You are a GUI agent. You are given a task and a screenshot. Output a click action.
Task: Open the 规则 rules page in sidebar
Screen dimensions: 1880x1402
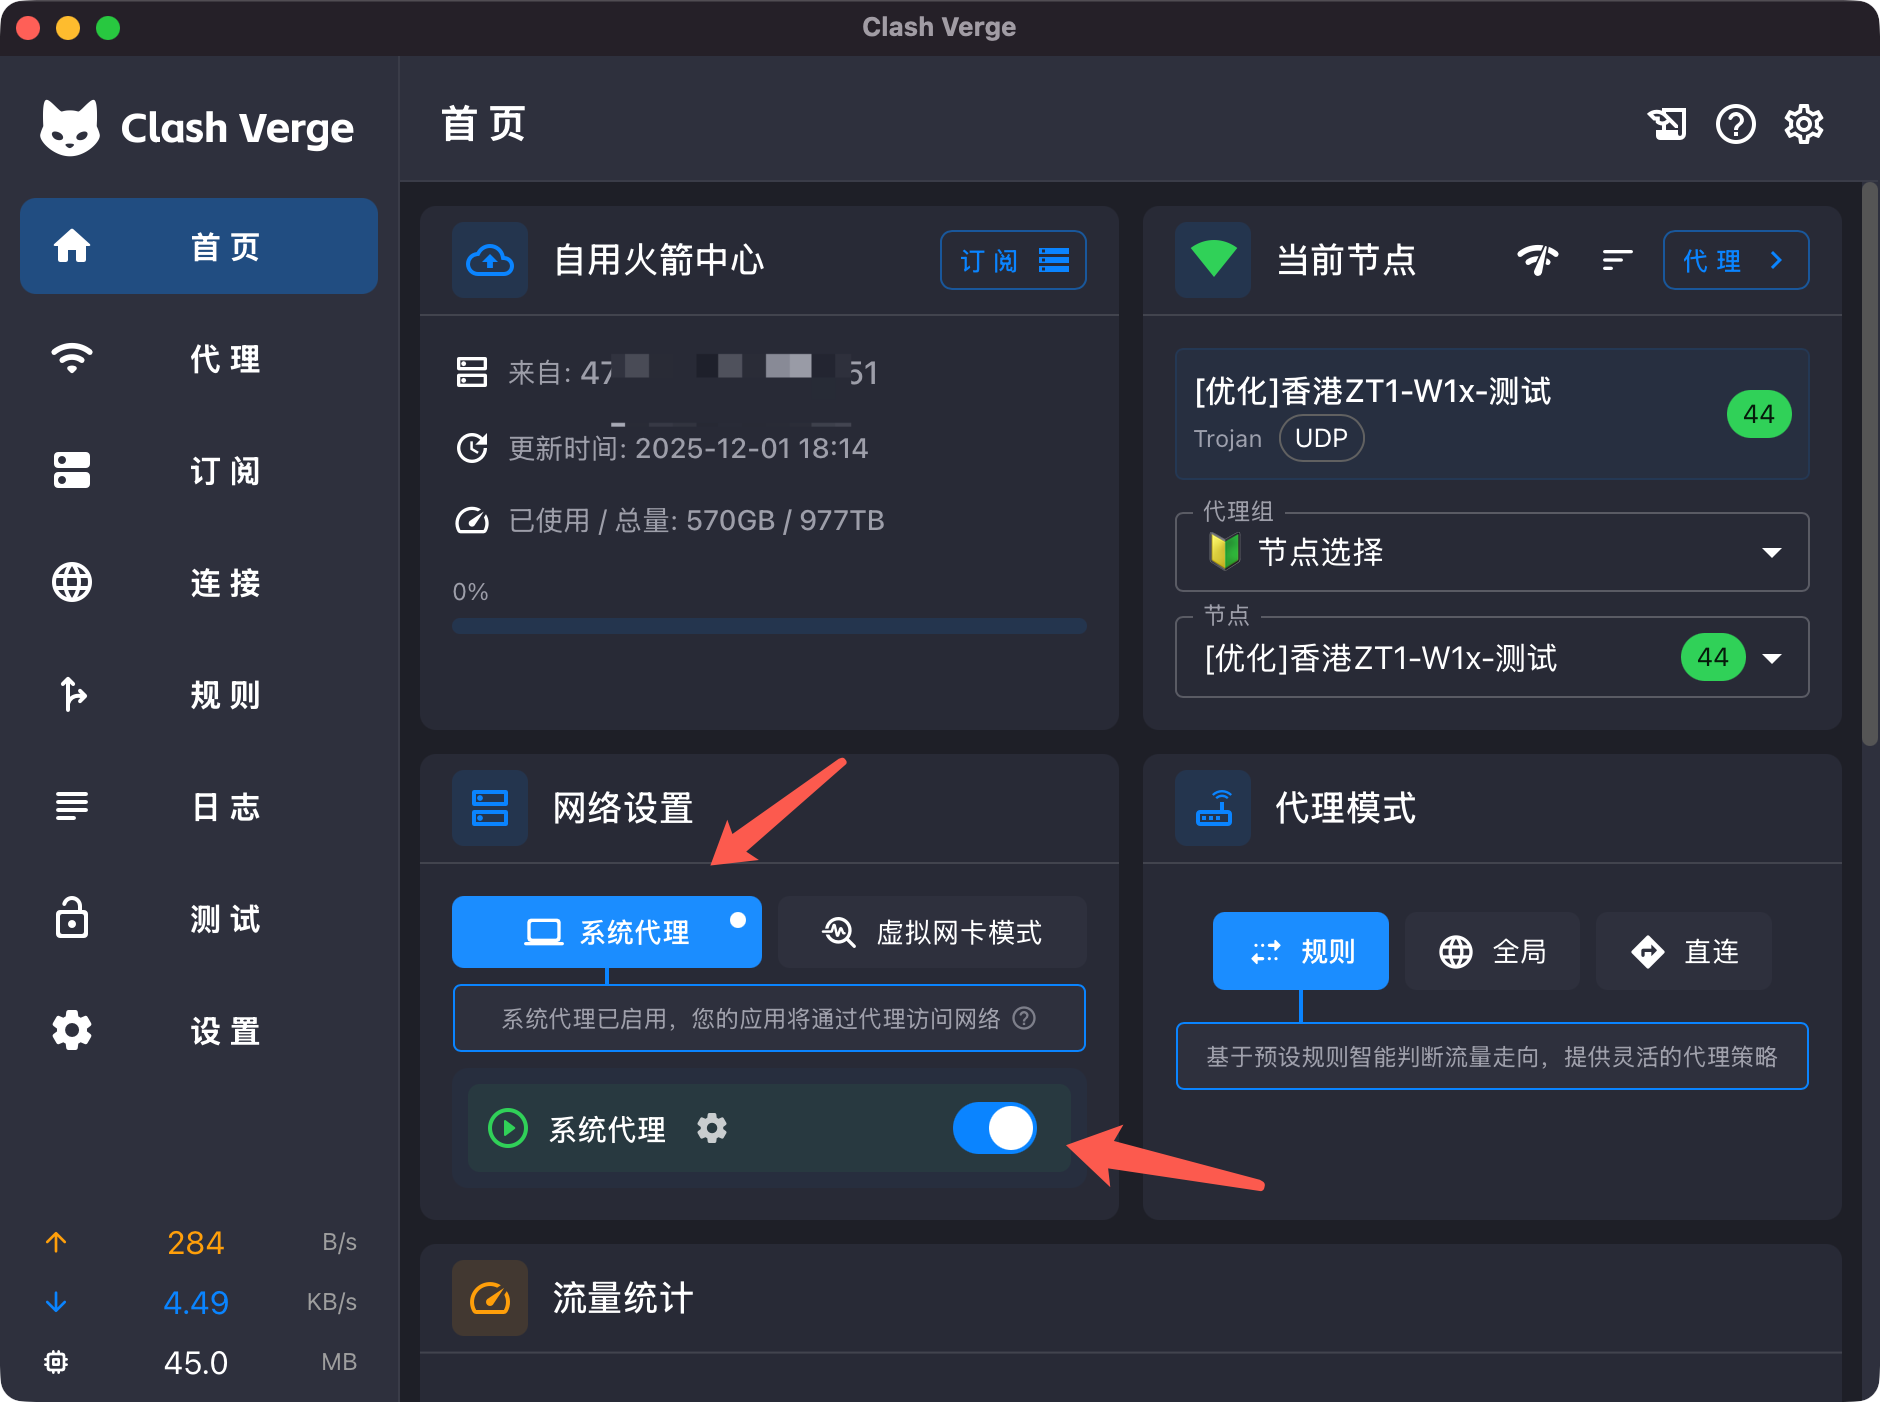(198, 694)
